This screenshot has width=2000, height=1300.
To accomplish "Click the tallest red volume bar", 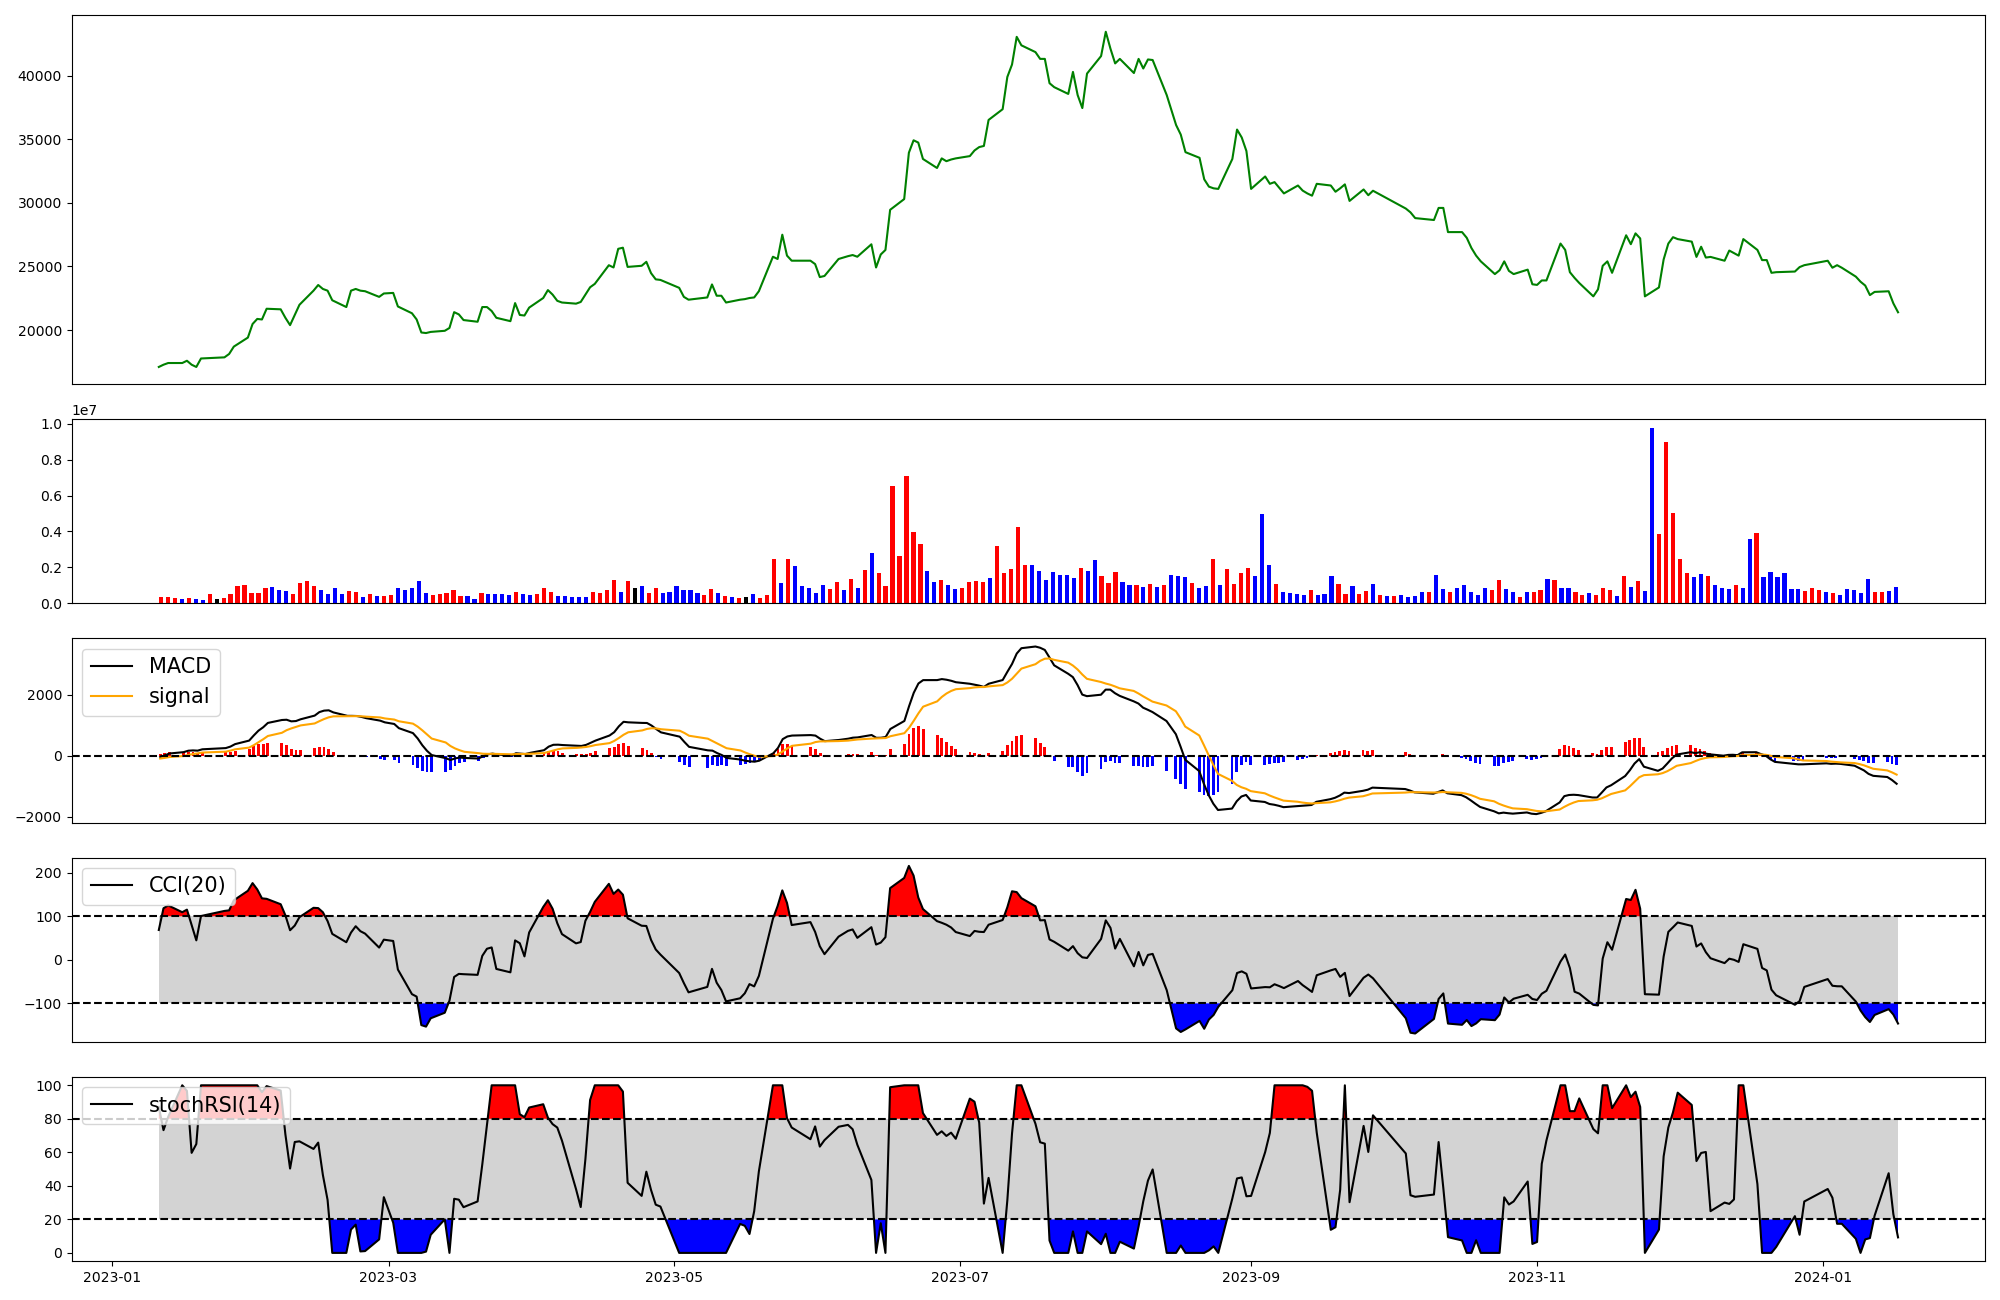I will click(1666, 522).
